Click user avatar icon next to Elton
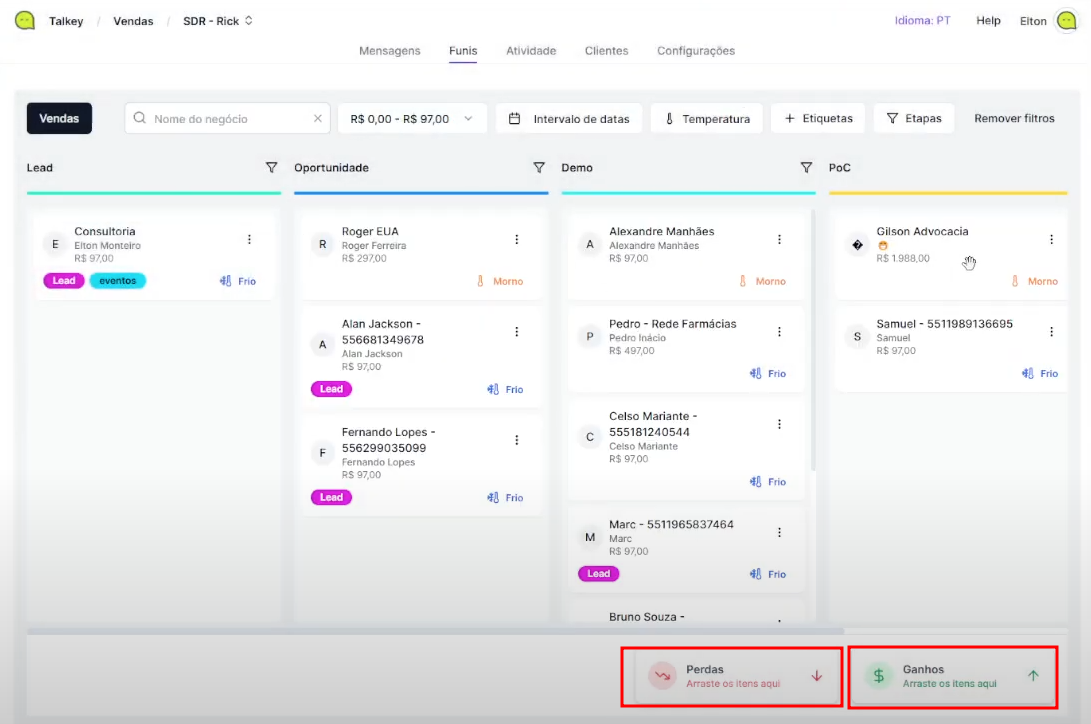This screenshot has width=1091, height=724. click(x=1066, y=20)
